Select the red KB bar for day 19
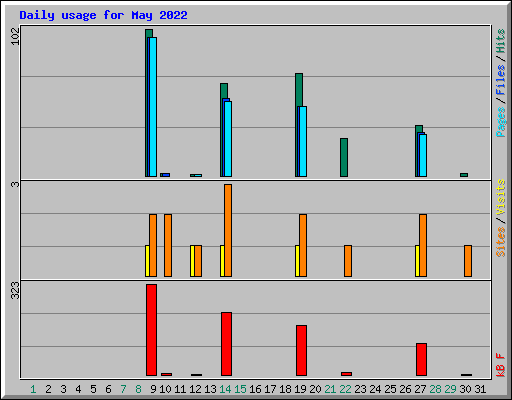The width and height of the screenshot is (512, 400). [x=301, y=350]
